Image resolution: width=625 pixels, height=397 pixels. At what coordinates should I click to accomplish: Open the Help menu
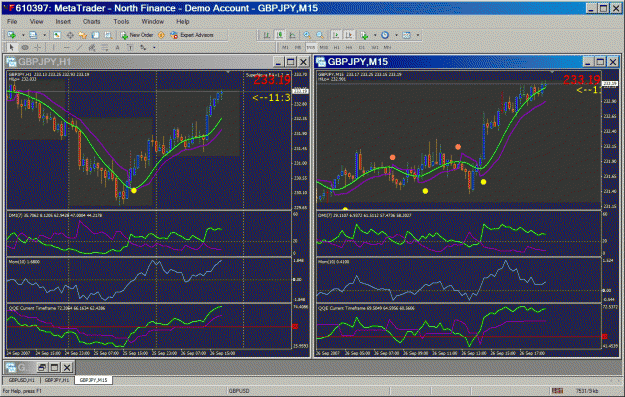[x=183, y=22]
